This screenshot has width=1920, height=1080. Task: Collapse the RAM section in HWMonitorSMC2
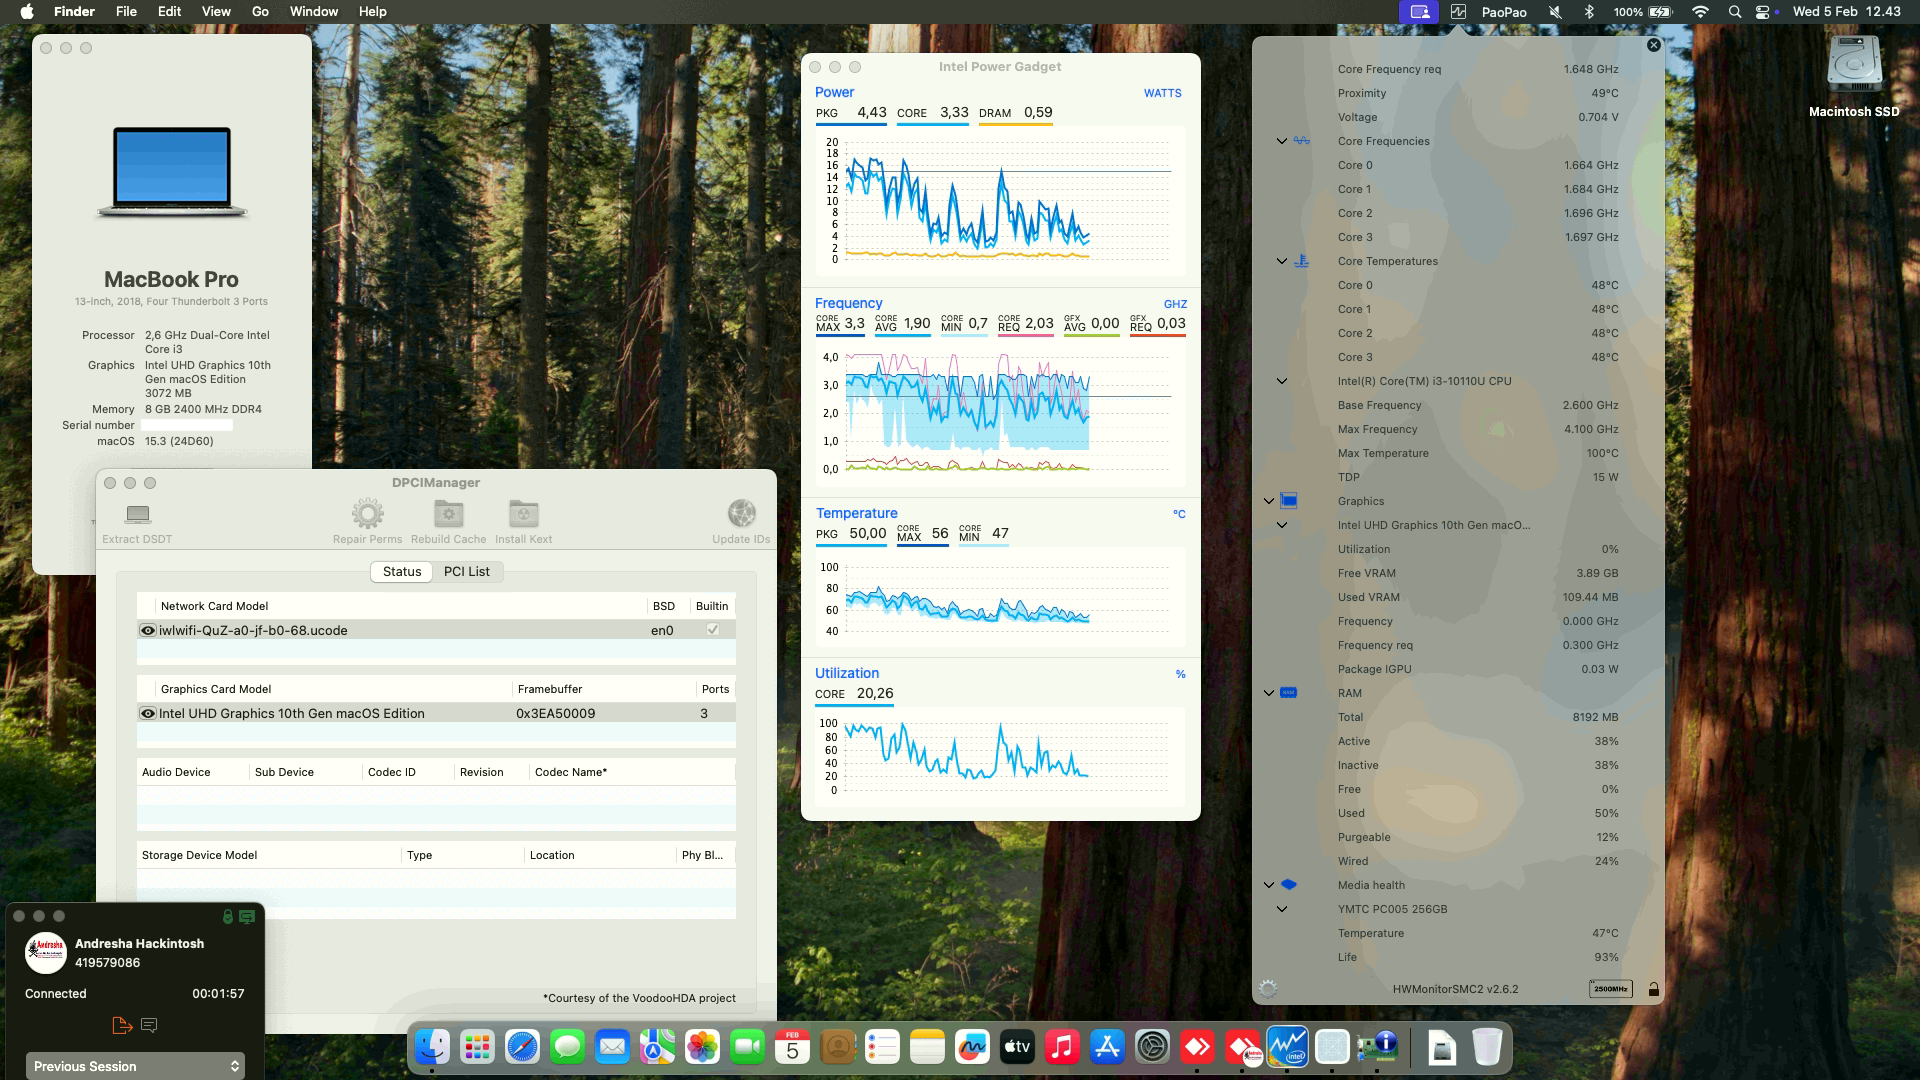1269,693
